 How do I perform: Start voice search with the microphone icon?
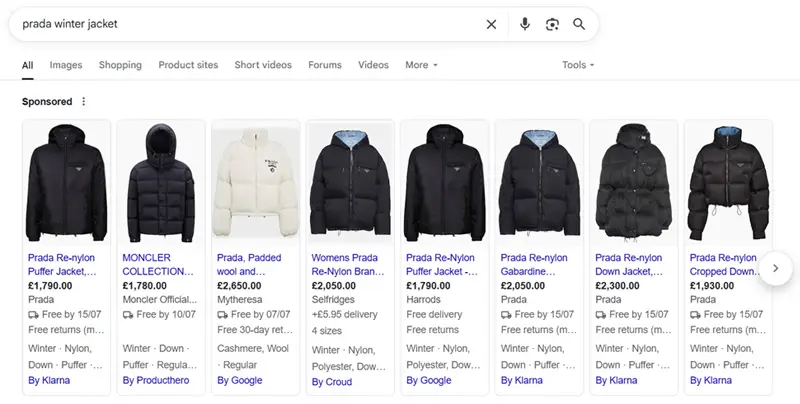tap(524, 24)
